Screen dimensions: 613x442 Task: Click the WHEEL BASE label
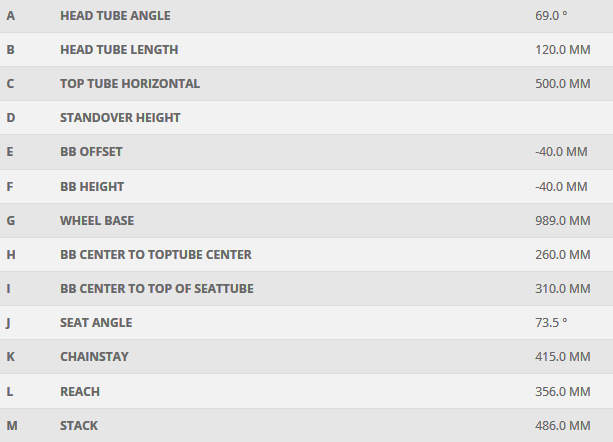(x=97, y=221)
